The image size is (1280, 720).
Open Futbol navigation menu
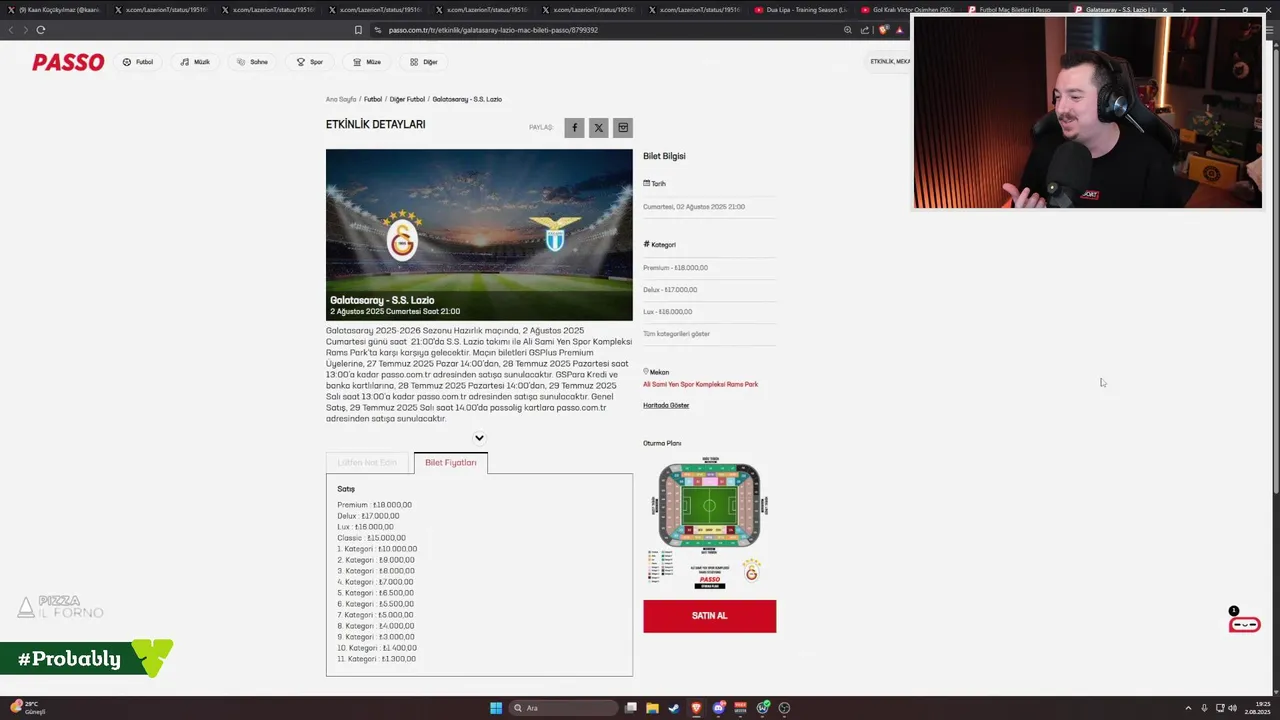point(138,62)
